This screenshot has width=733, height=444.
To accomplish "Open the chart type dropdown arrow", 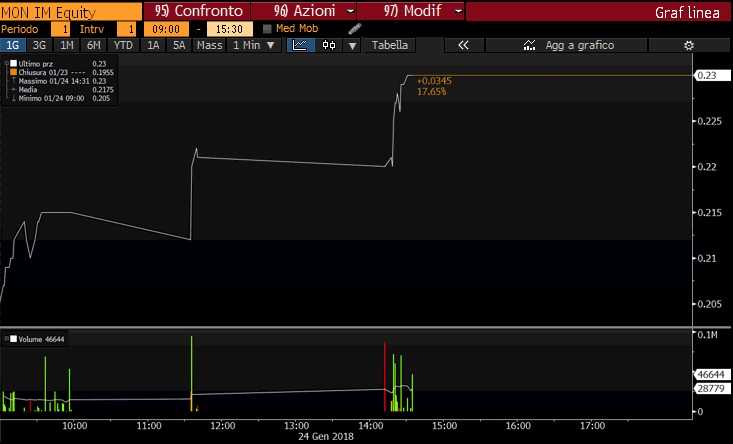I will click(353, 46).
